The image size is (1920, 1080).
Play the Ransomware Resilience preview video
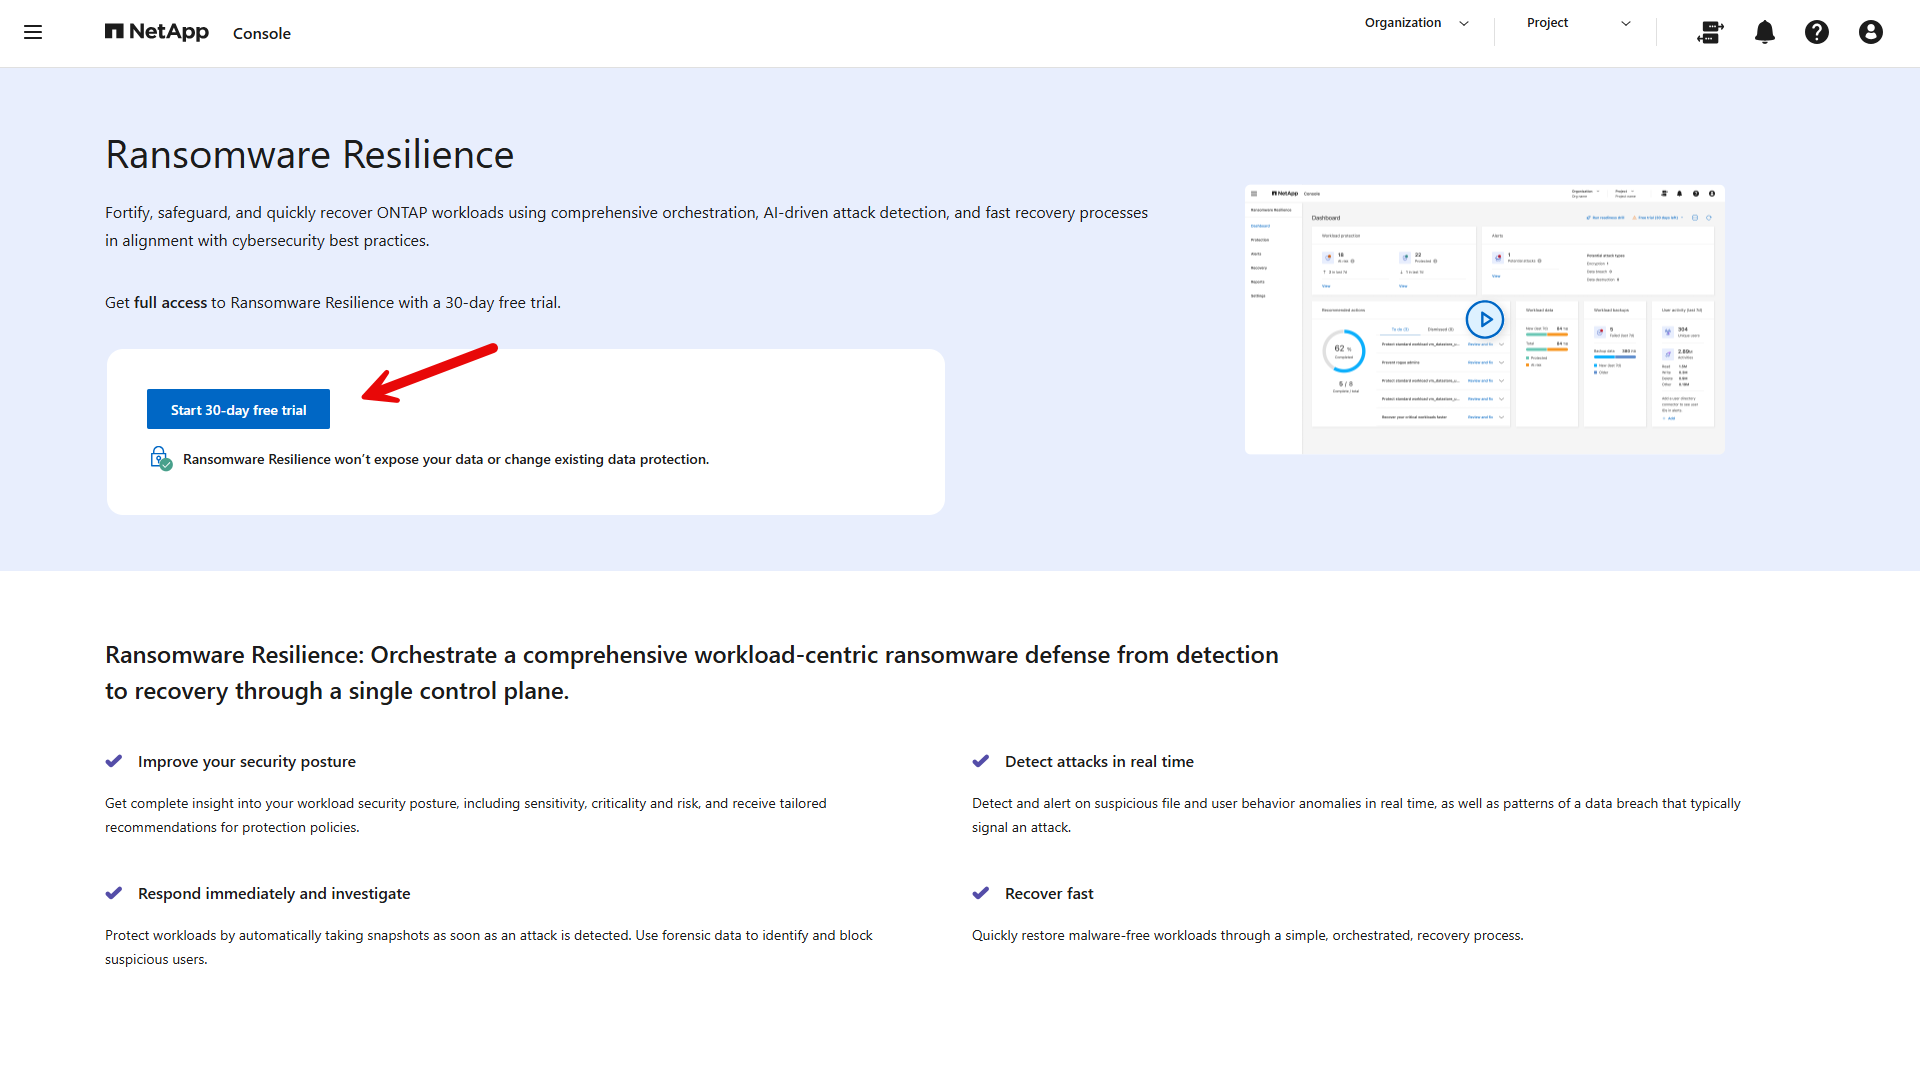click(1485, 320)
